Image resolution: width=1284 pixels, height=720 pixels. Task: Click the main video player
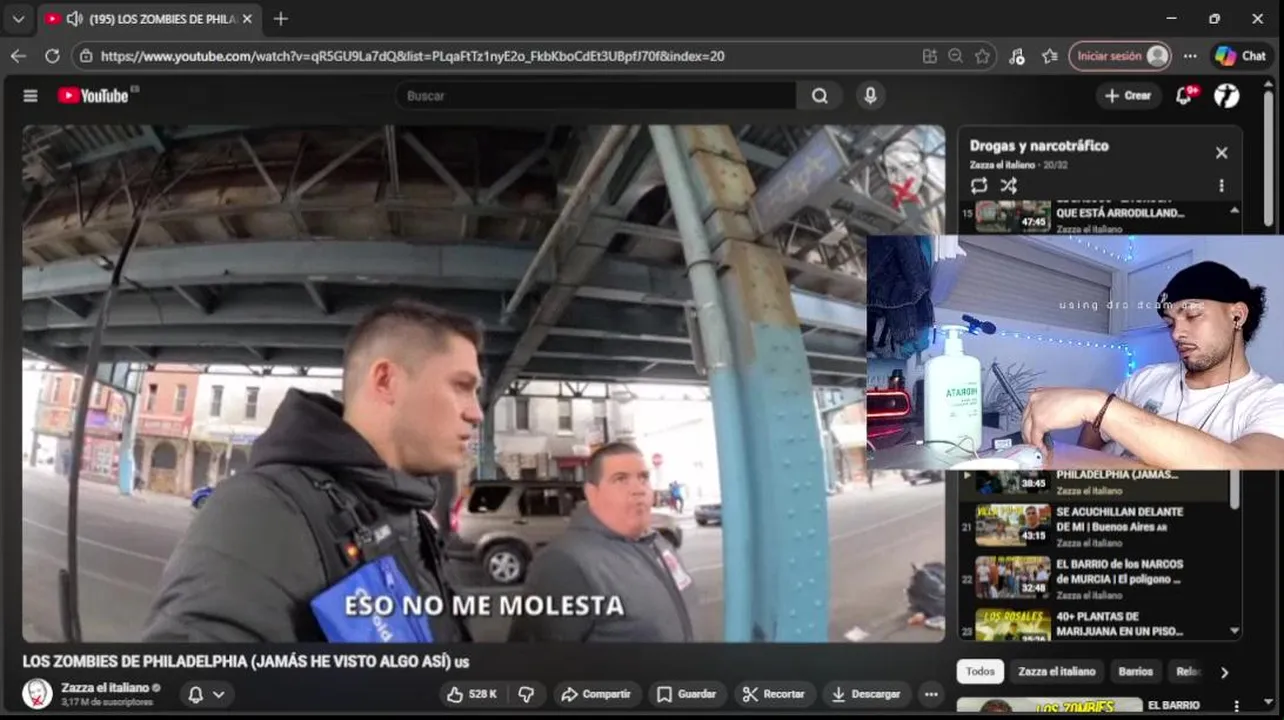pyautogui.click(x=483, y=383)
